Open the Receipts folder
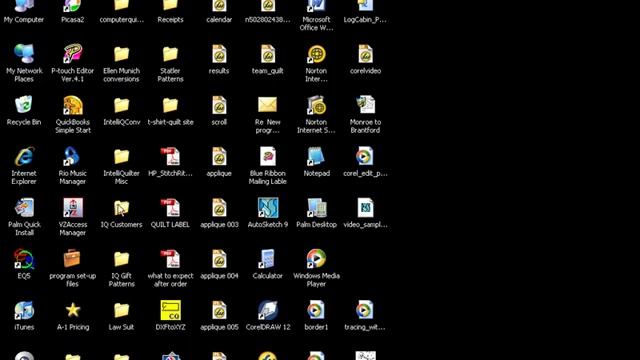Screen dimensions: 640x360 [171, 6]
